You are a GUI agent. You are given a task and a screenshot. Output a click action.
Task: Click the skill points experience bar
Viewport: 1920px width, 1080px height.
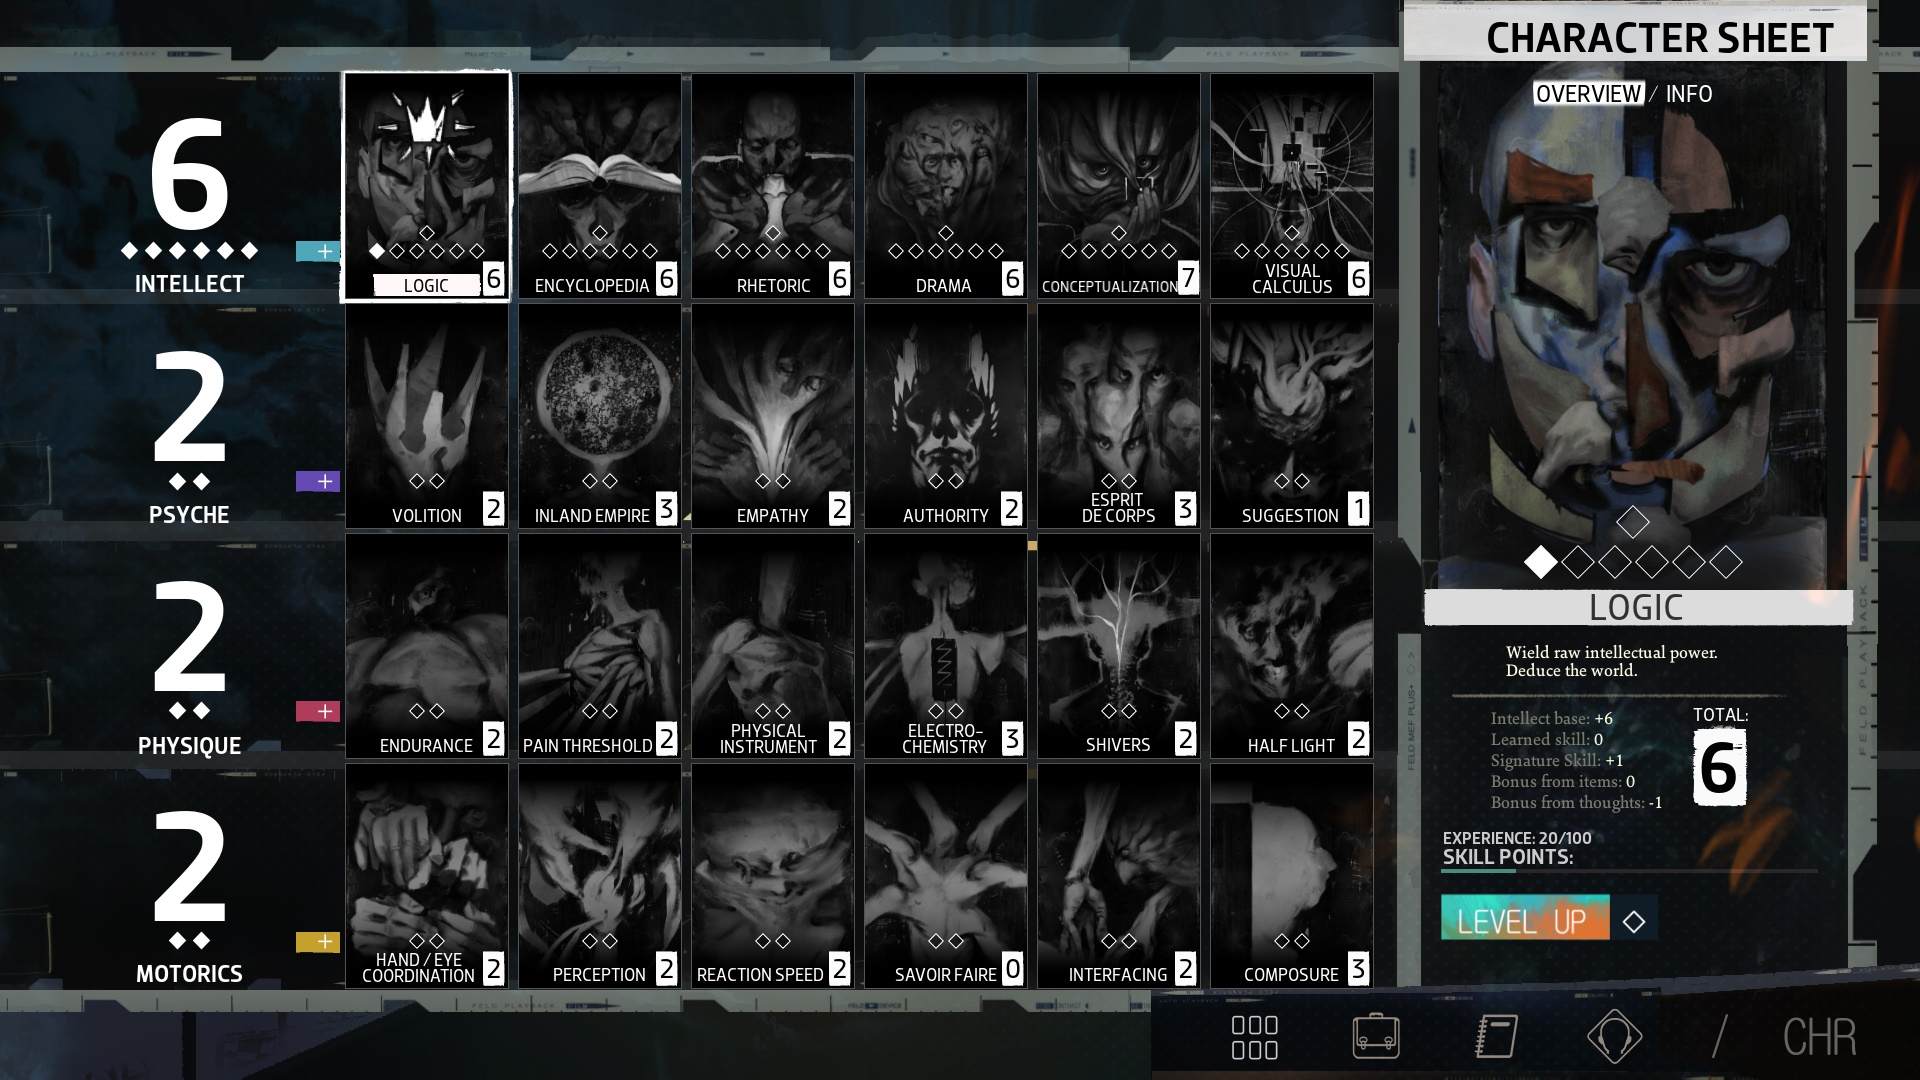[1628, 871]
